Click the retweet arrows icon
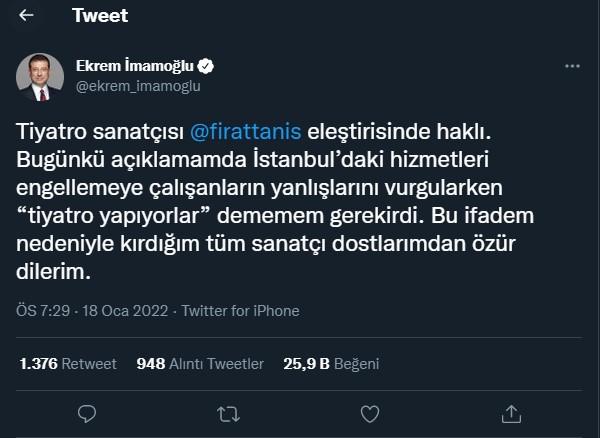The height and width of the screenshot is (438, 600). [x=228, y=412]
